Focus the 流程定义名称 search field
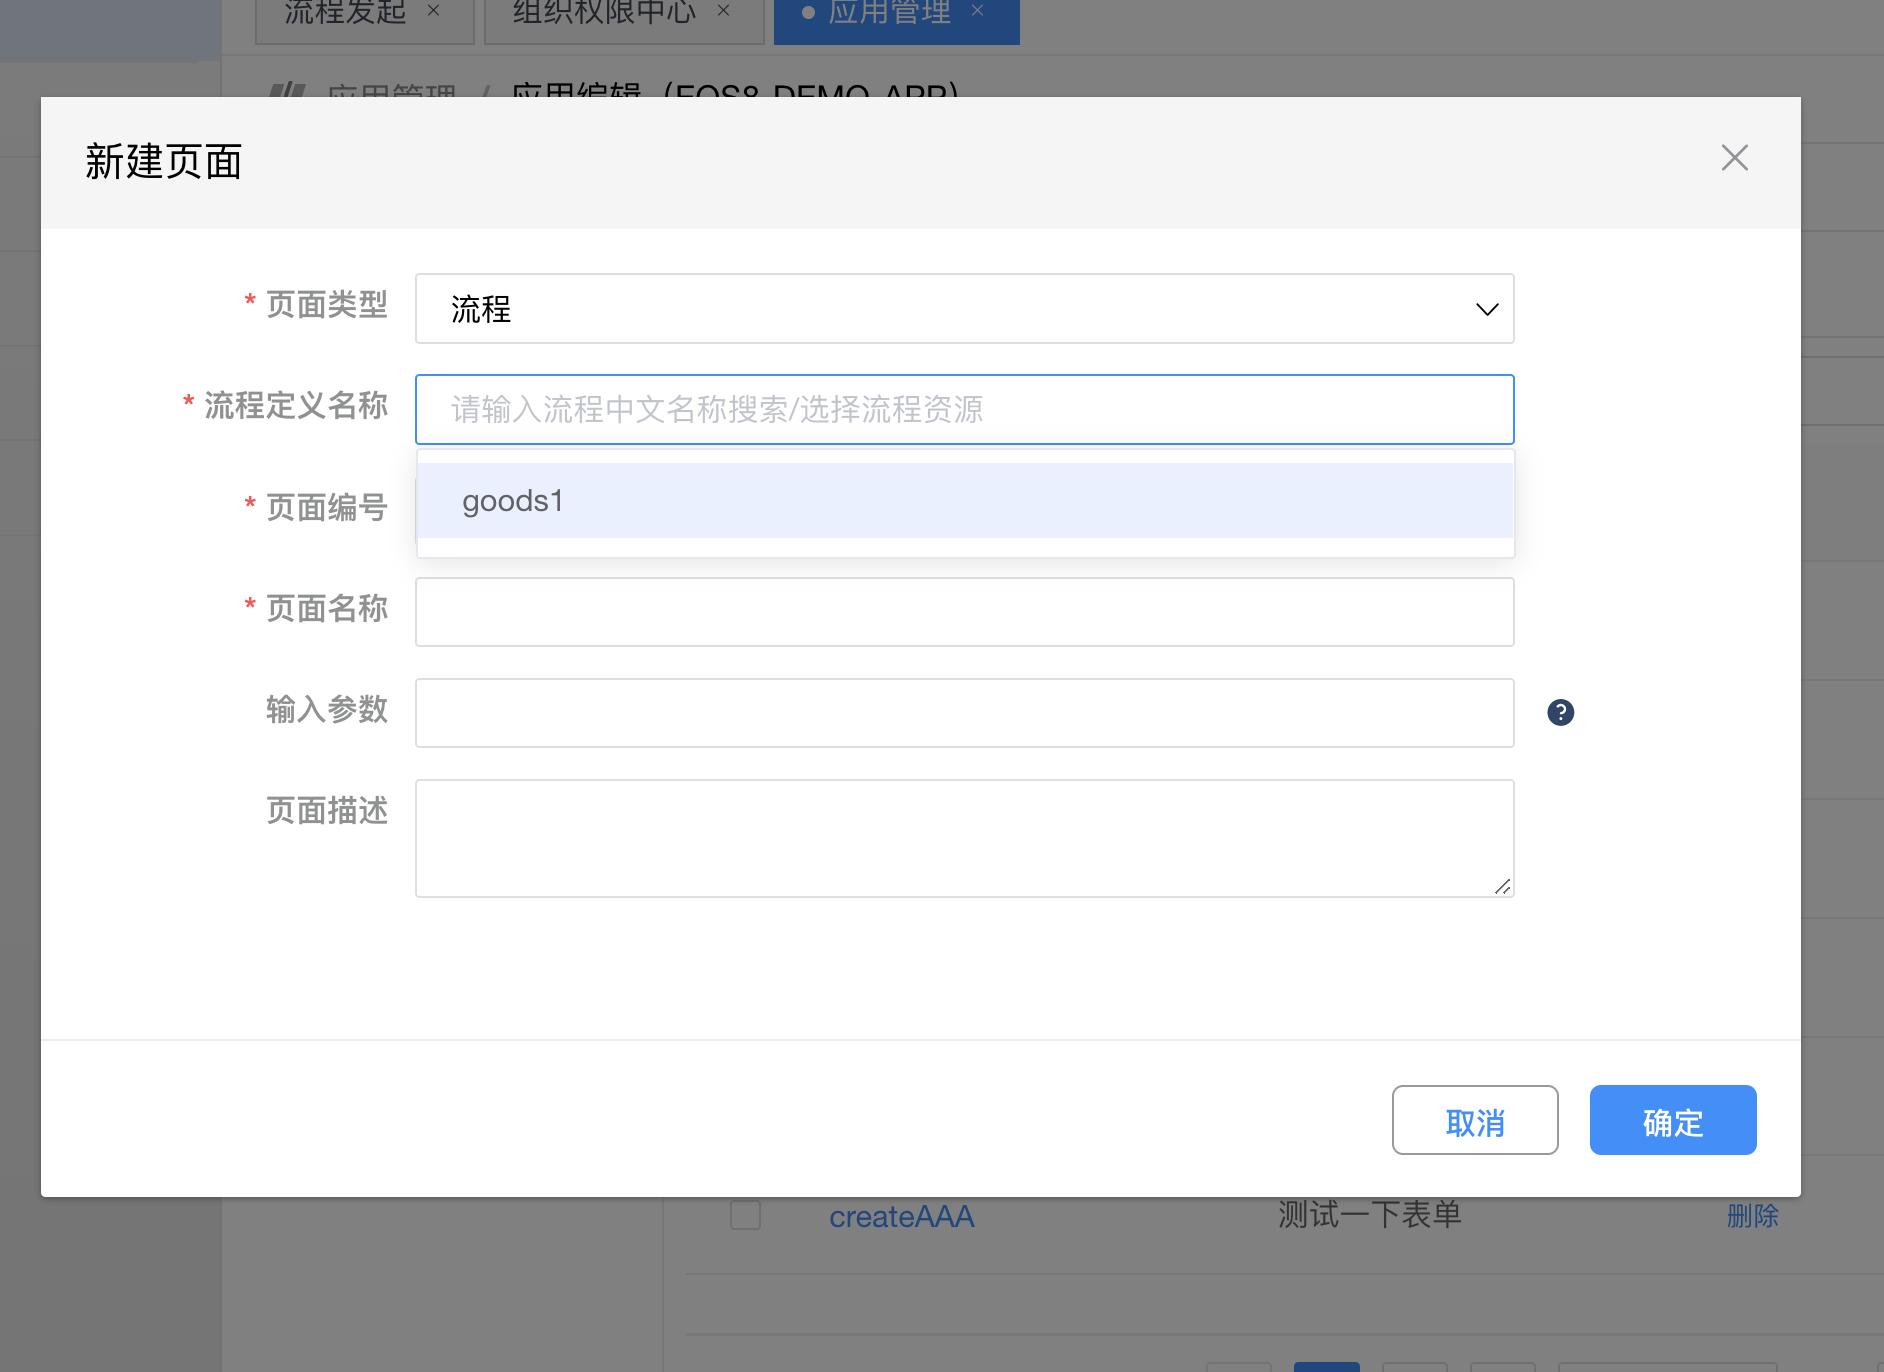The width and height of the screenshot is (1884, 1372). pyautogui.click(x=964, y=410)
